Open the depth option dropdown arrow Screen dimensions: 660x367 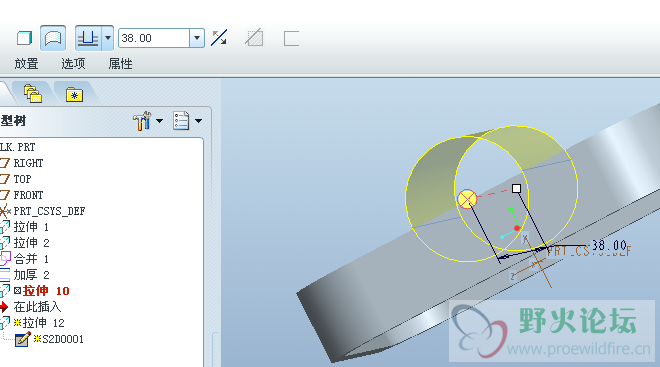(x=108, y=38)
